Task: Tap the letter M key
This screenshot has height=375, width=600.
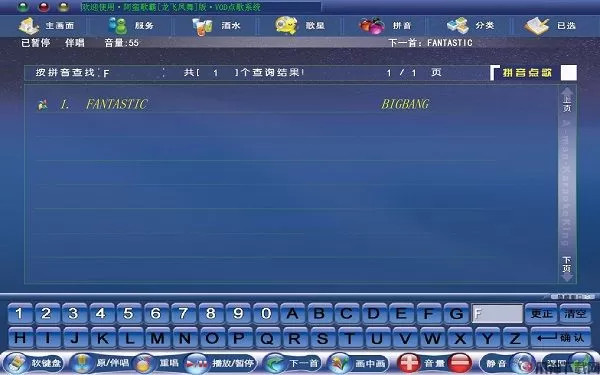Action: (x=157, y=338)
